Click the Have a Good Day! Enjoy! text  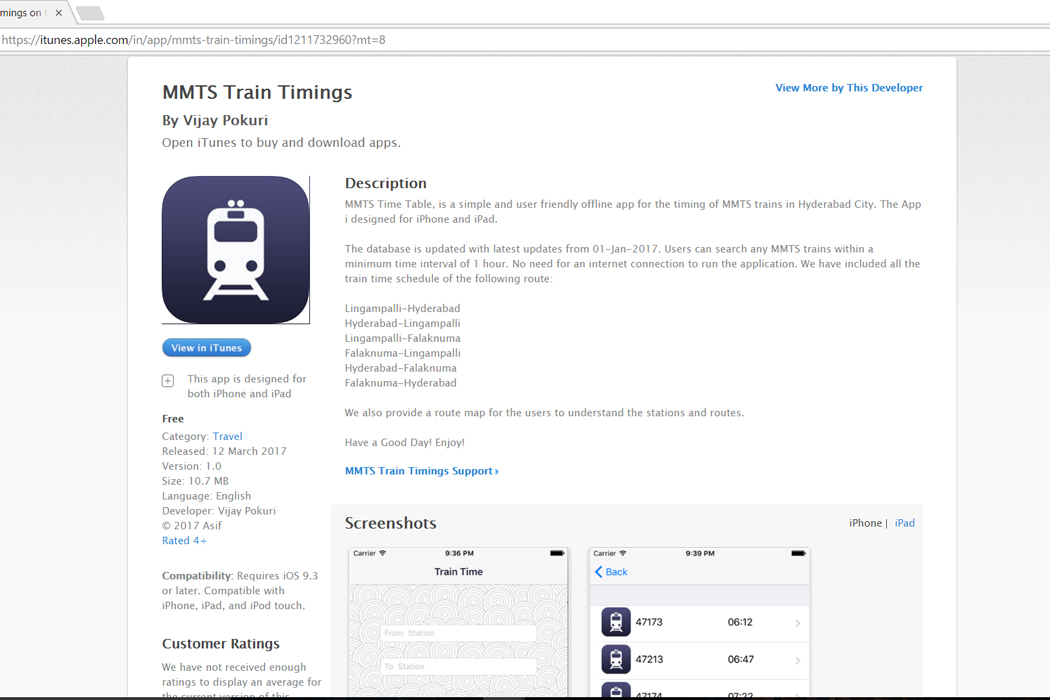click(404, 443)
